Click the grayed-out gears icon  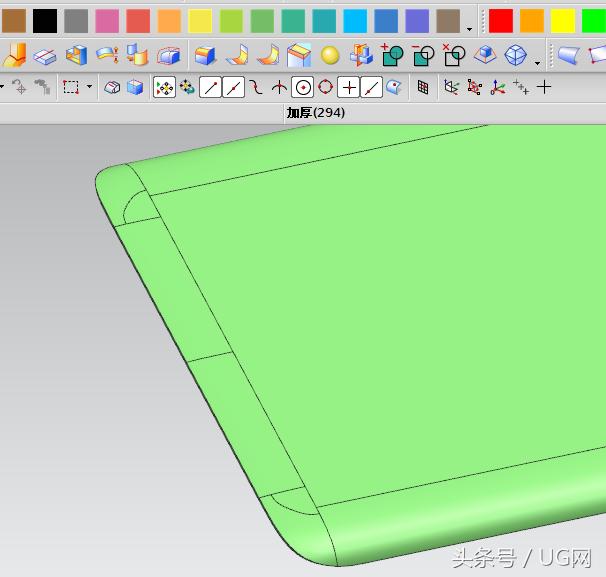(43, 87)
